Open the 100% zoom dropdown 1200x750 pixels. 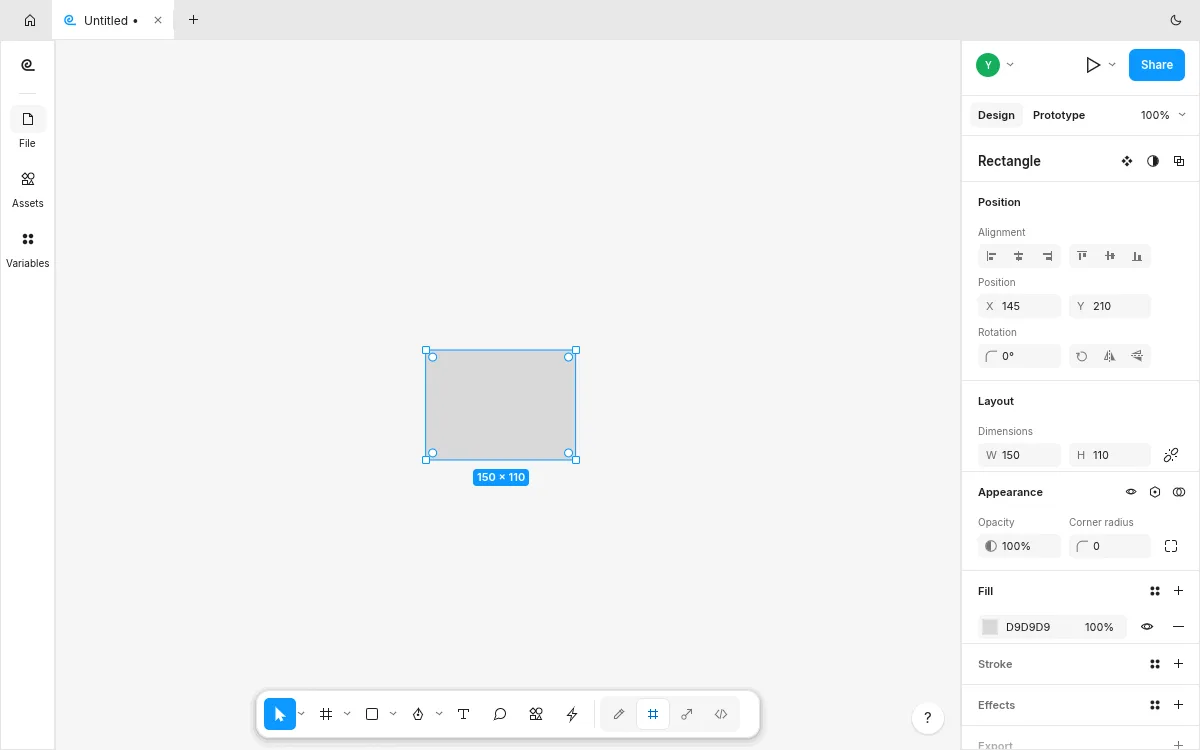coord(1163,115)
